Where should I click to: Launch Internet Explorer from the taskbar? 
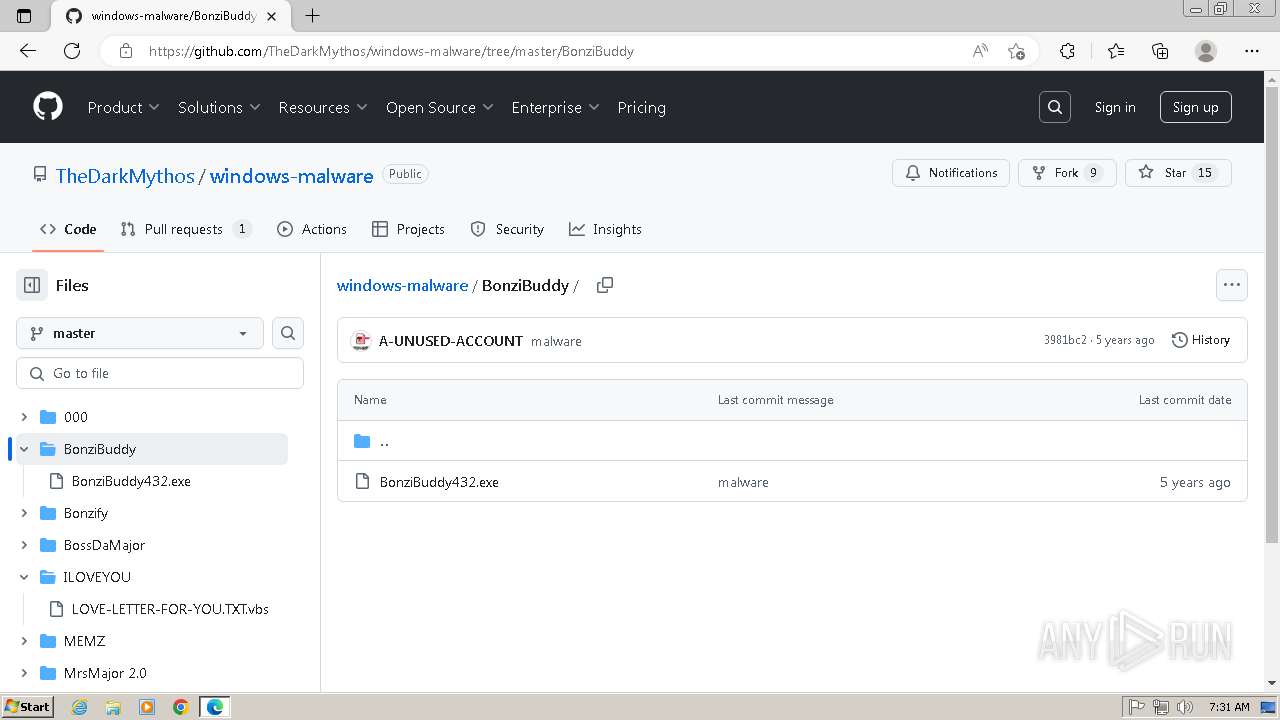tap(79, 707)
